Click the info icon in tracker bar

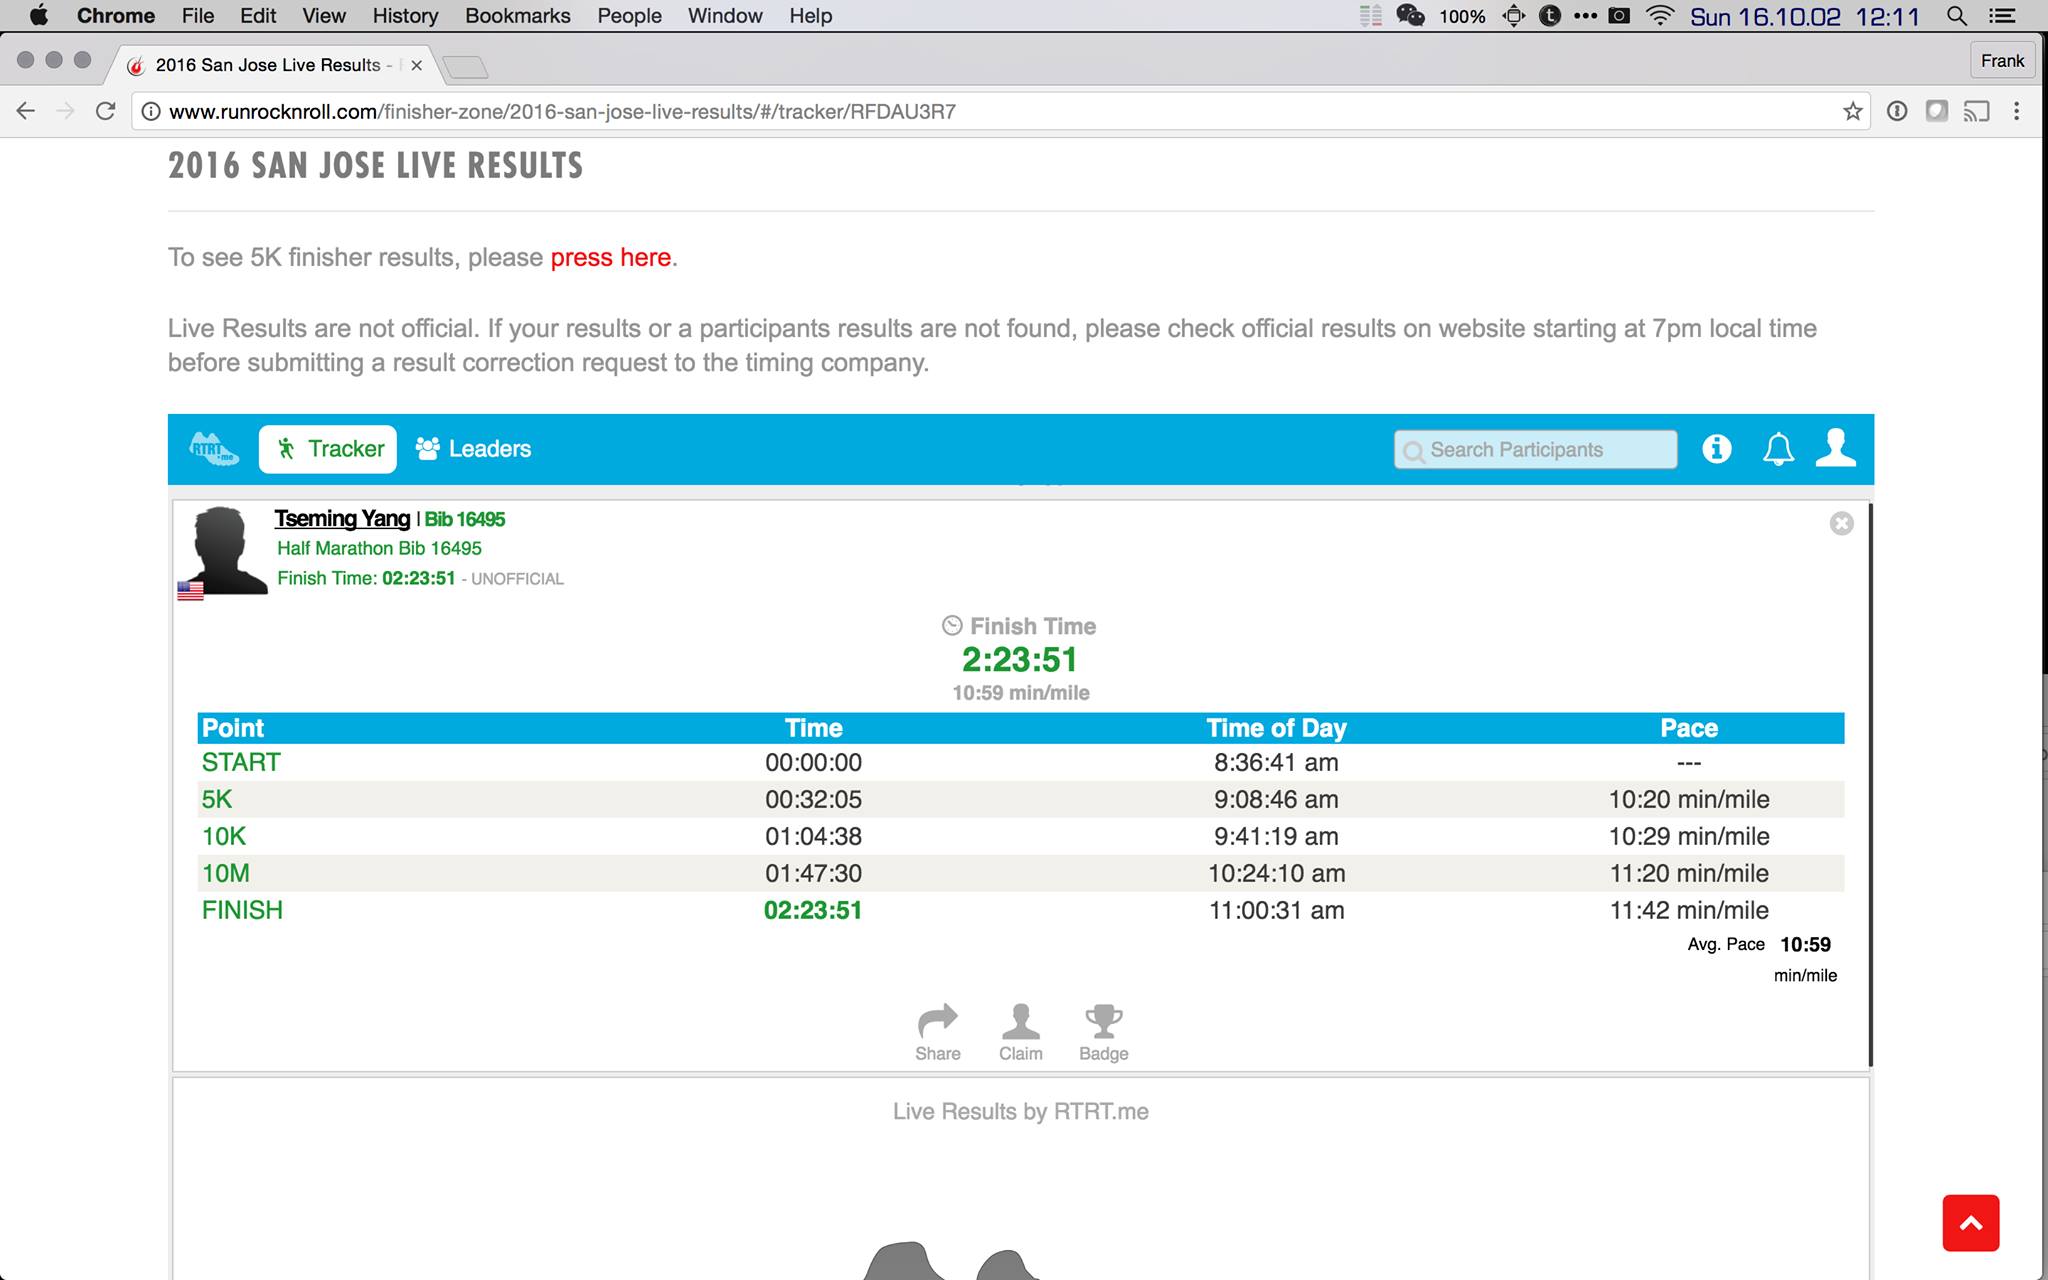(1716, 449)
